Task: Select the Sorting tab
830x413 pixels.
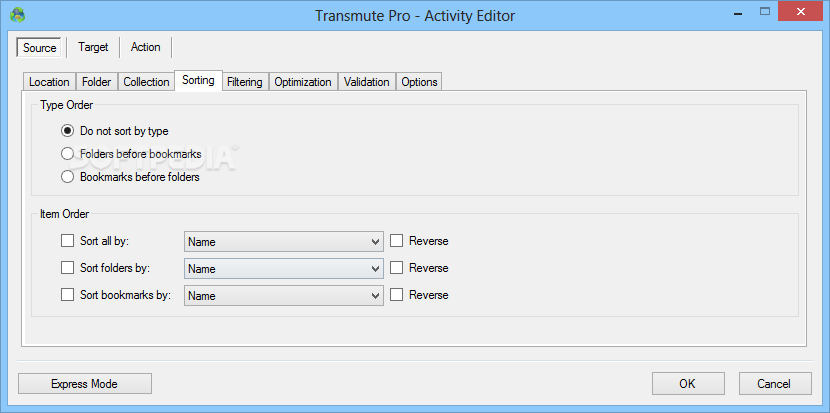Action: point(199,80)
